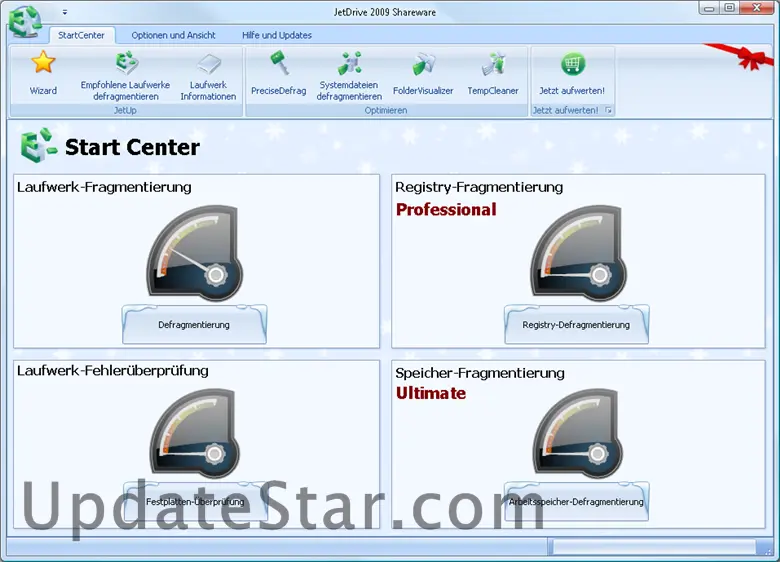Click the Jetzt aufwerten shopping cart icon
This screenshot has width=780, height=562.
point(573,64)
